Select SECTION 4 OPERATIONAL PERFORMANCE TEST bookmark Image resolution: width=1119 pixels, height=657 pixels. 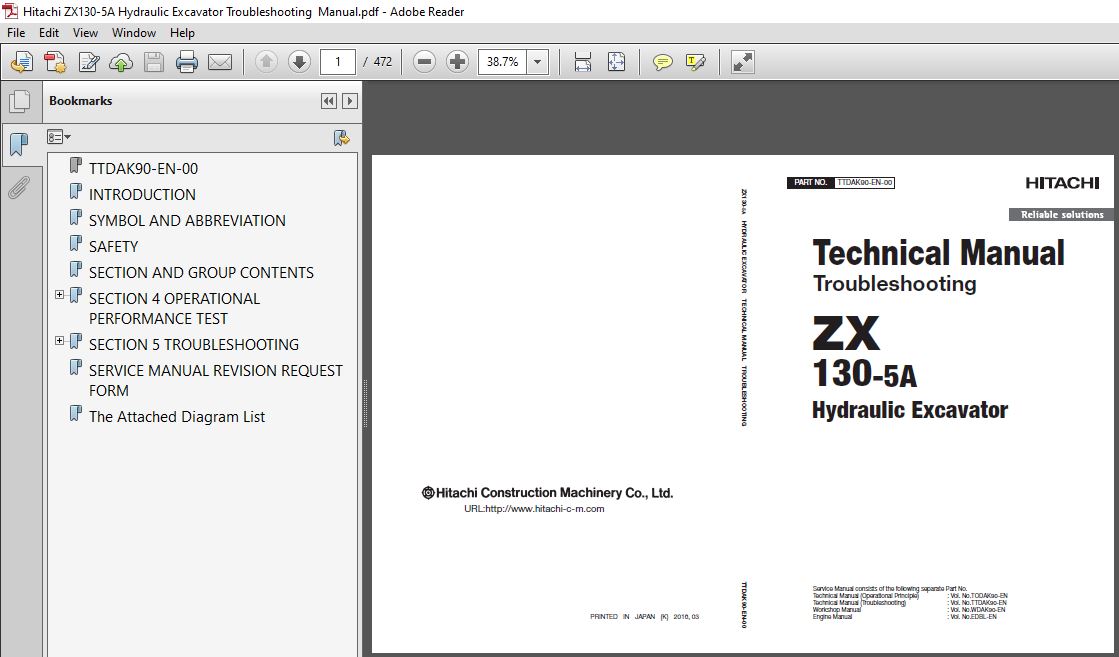tap(174, 308)
